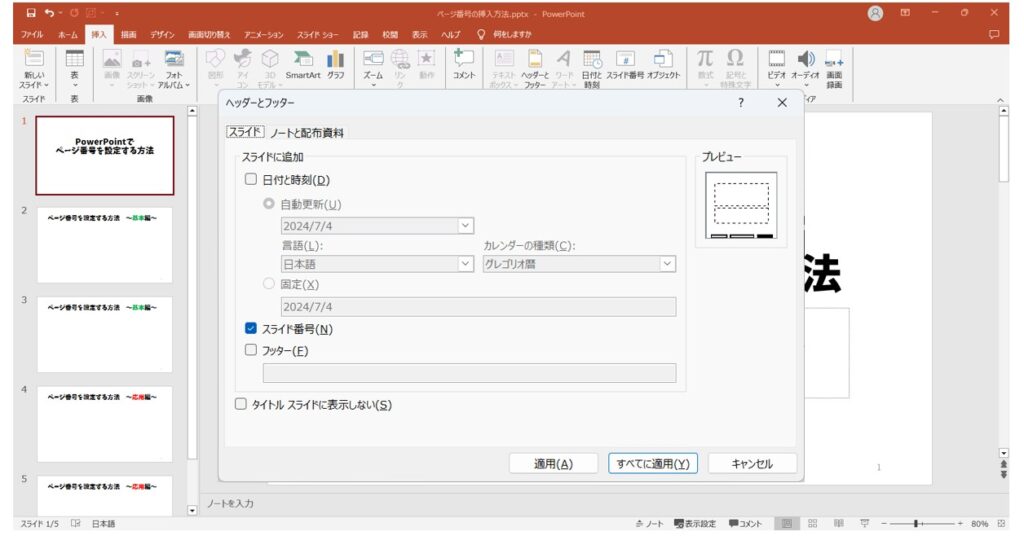Viewport: 1024px width, 536px height.
Task: Open comments pane icon at top right
Action: point(994,35)
